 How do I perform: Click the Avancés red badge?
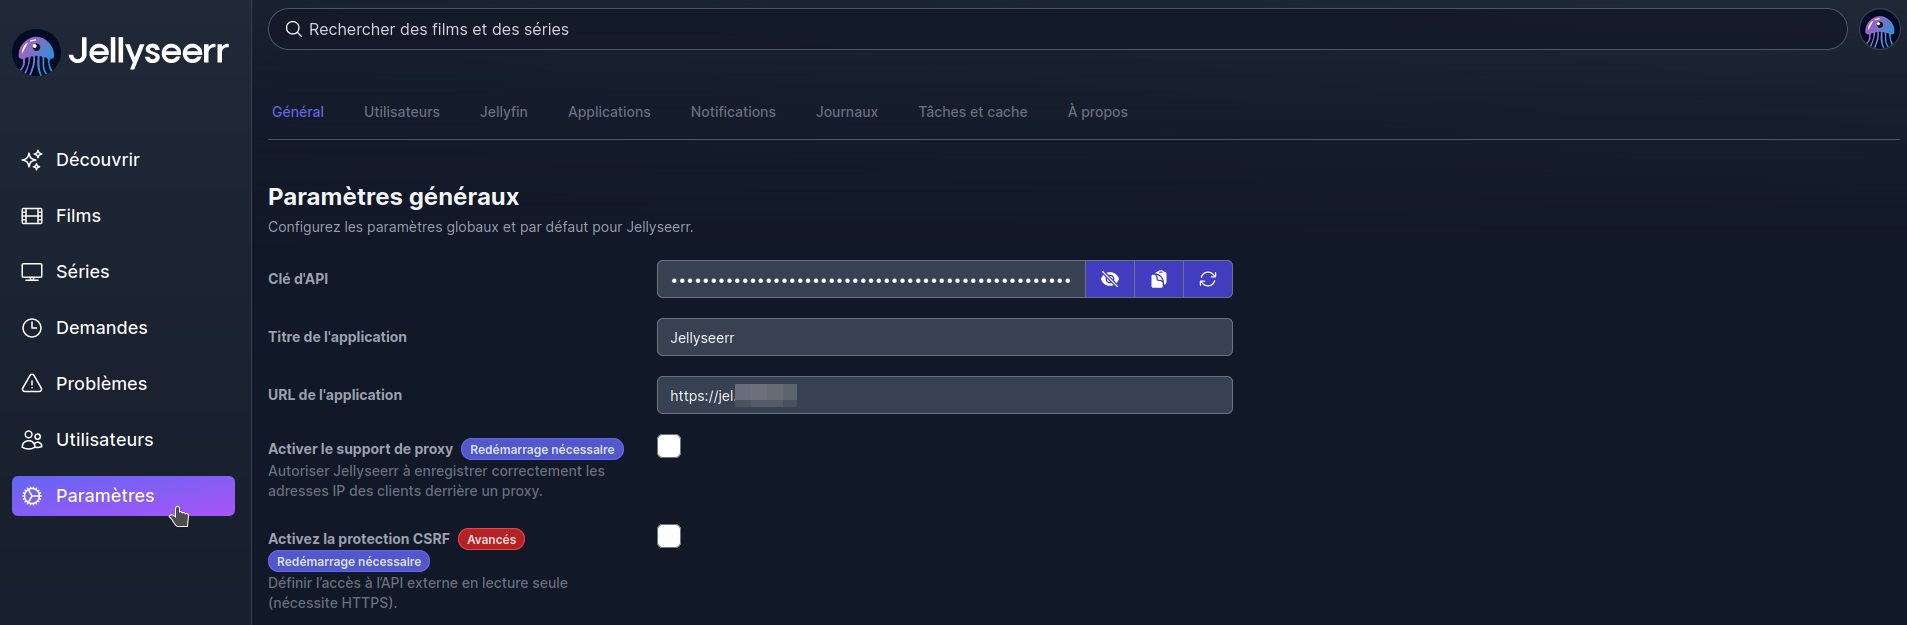[x=491, y=539]
